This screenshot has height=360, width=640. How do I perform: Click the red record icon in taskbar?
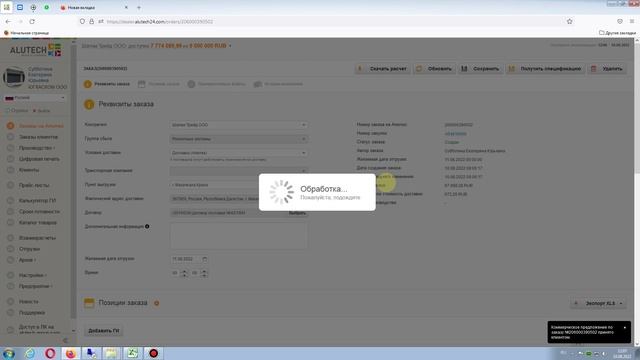[x=153, y=353]
